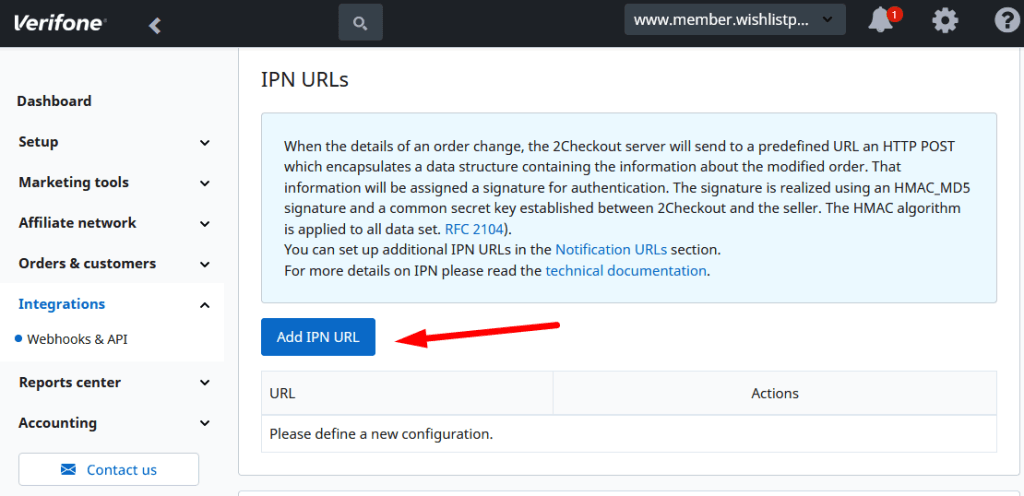This screenshot has width=1024, height=496.
Task: Expand the Marketing tools chevron
Action: 205,183
